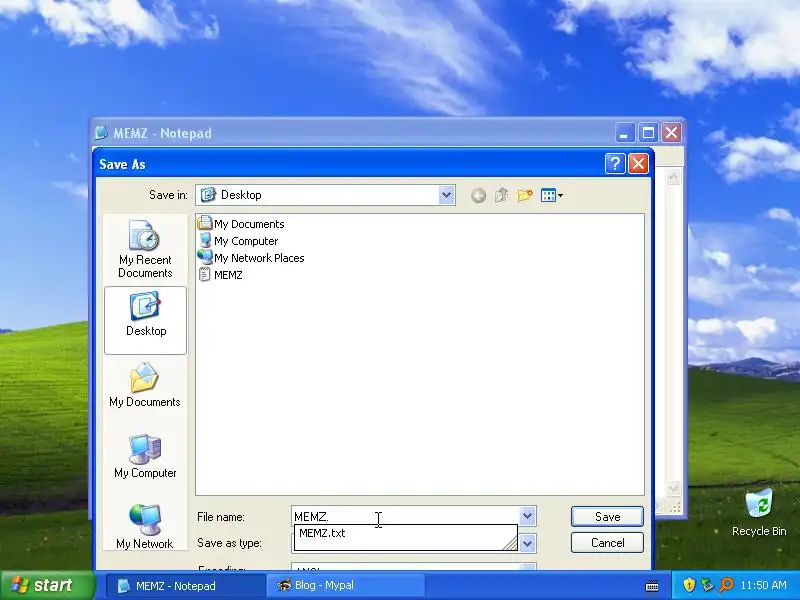This screenshot has width=800, height=600.
Task: Select the MEMZ text file in list
Action: [221, 274]
